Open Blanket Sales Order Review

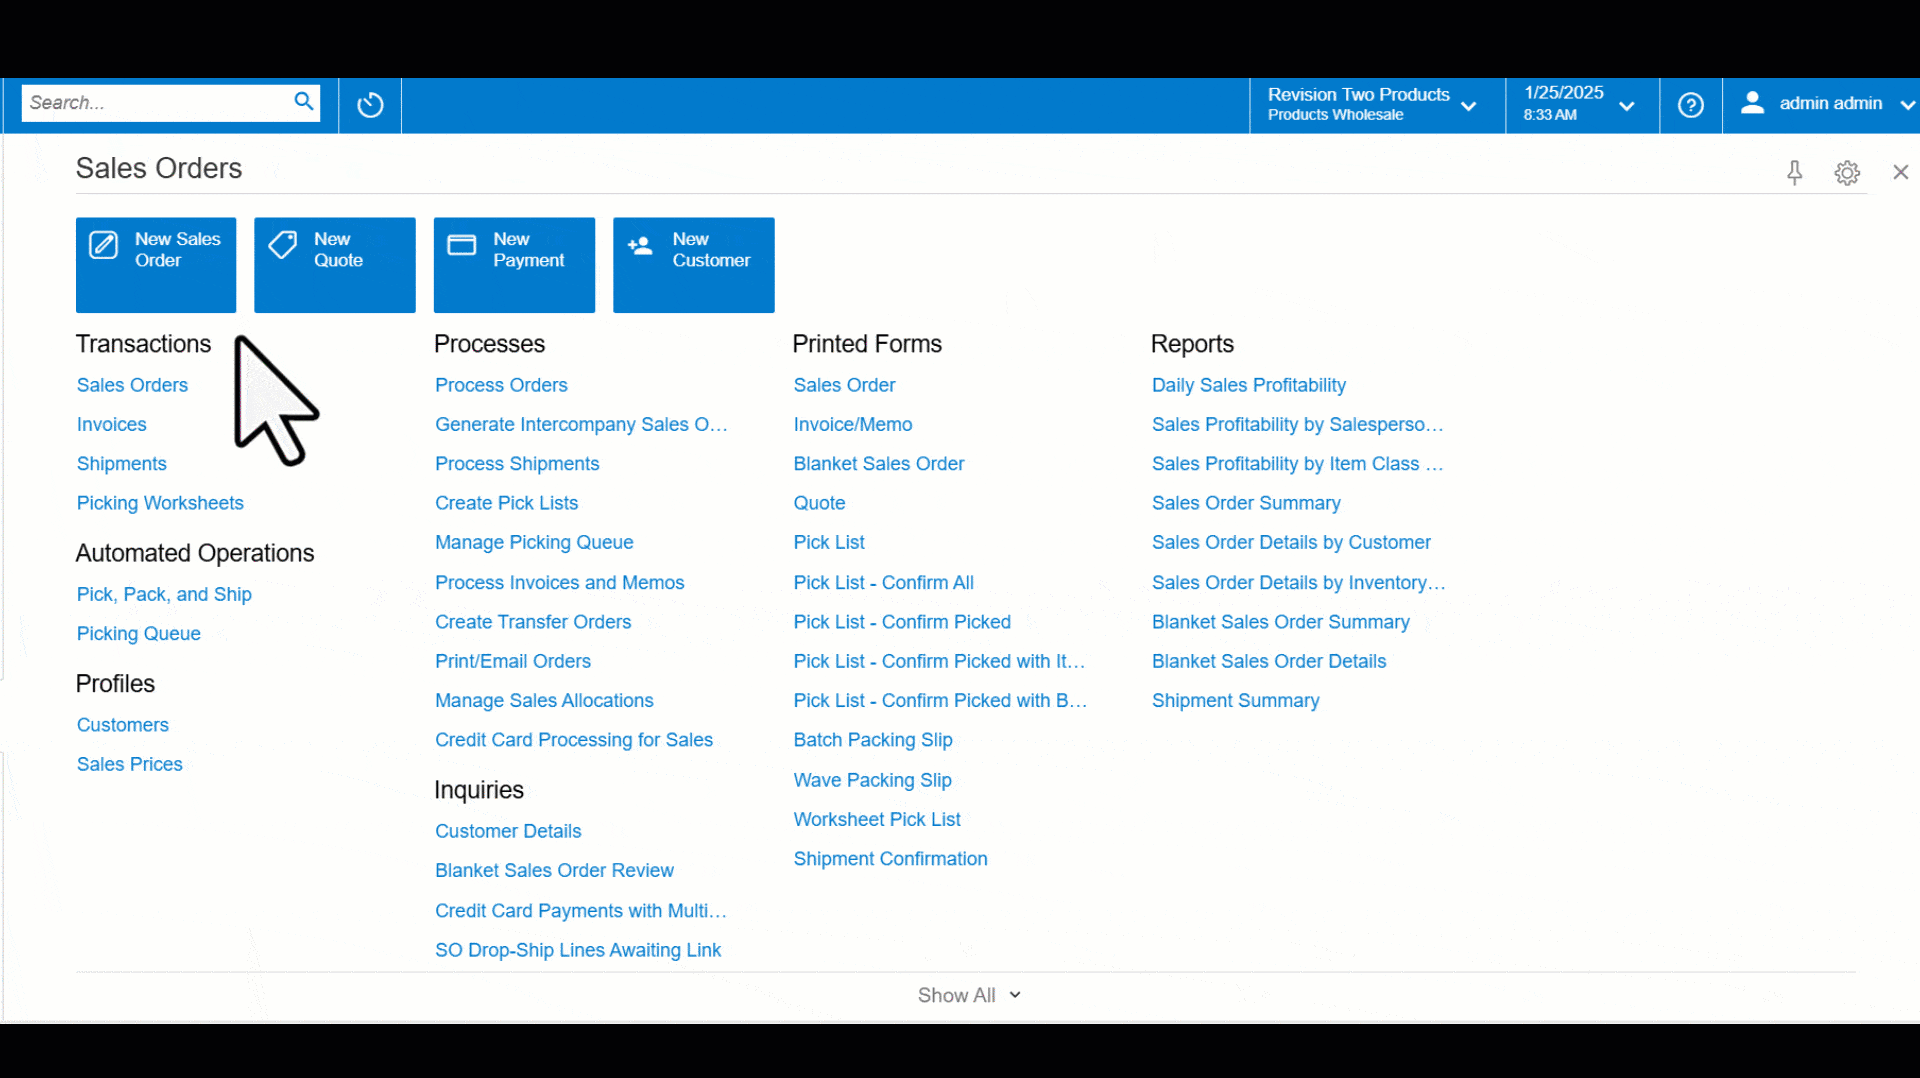tap(554, 870)
